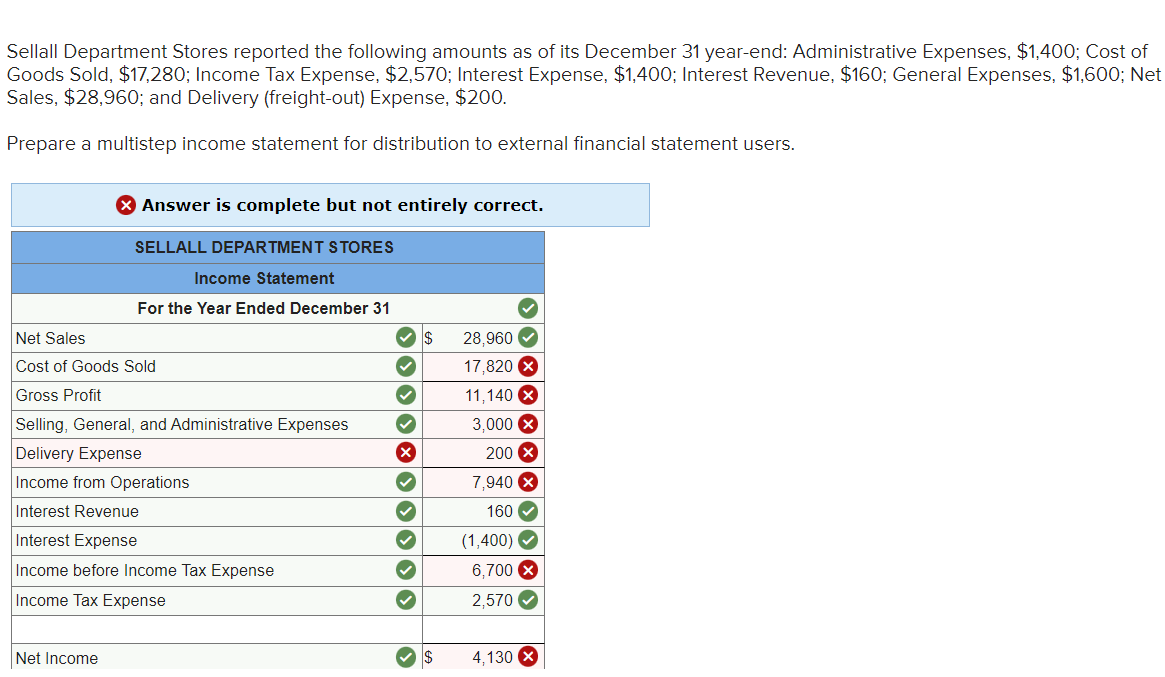
Task: Click the red X beside the Net Income amount
Action: 530,656
